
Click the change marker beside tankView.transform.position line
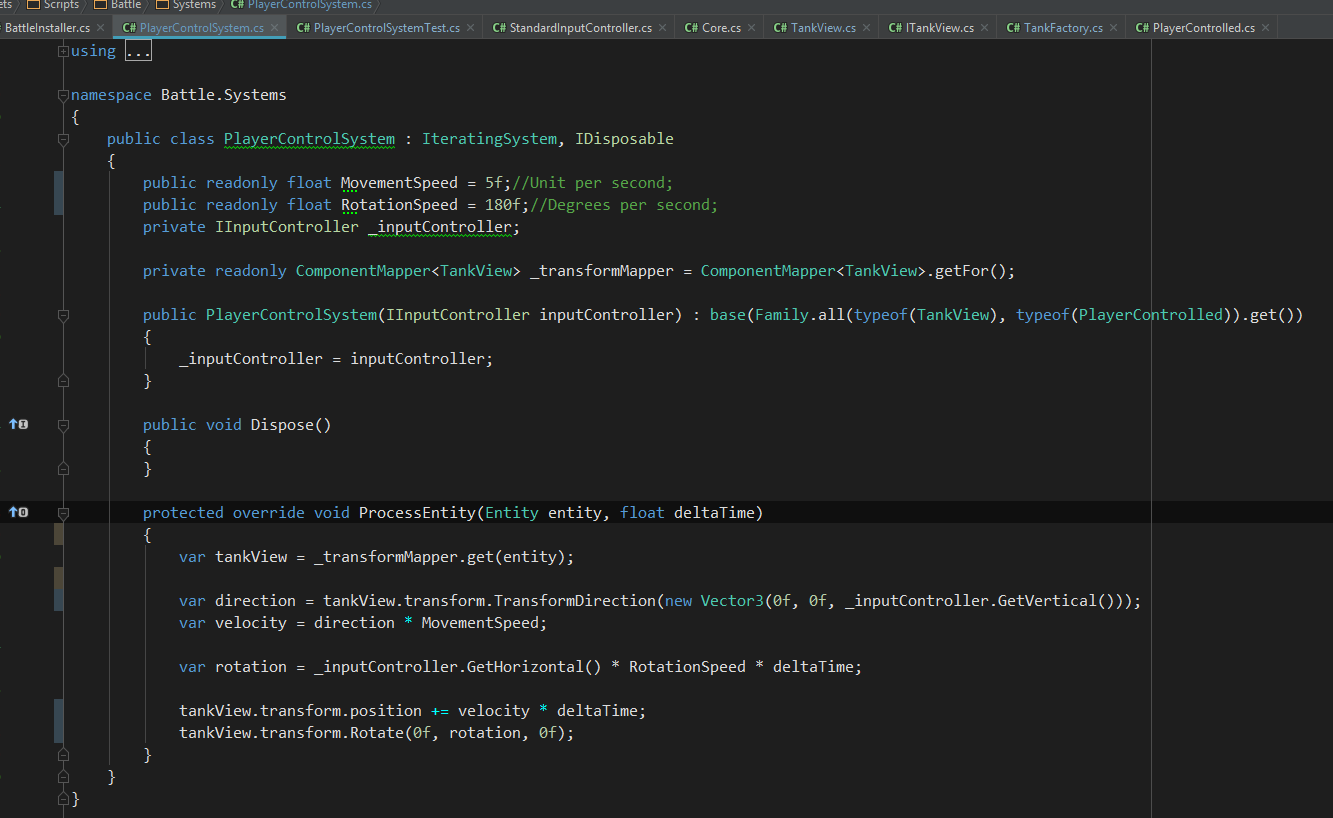59,721
